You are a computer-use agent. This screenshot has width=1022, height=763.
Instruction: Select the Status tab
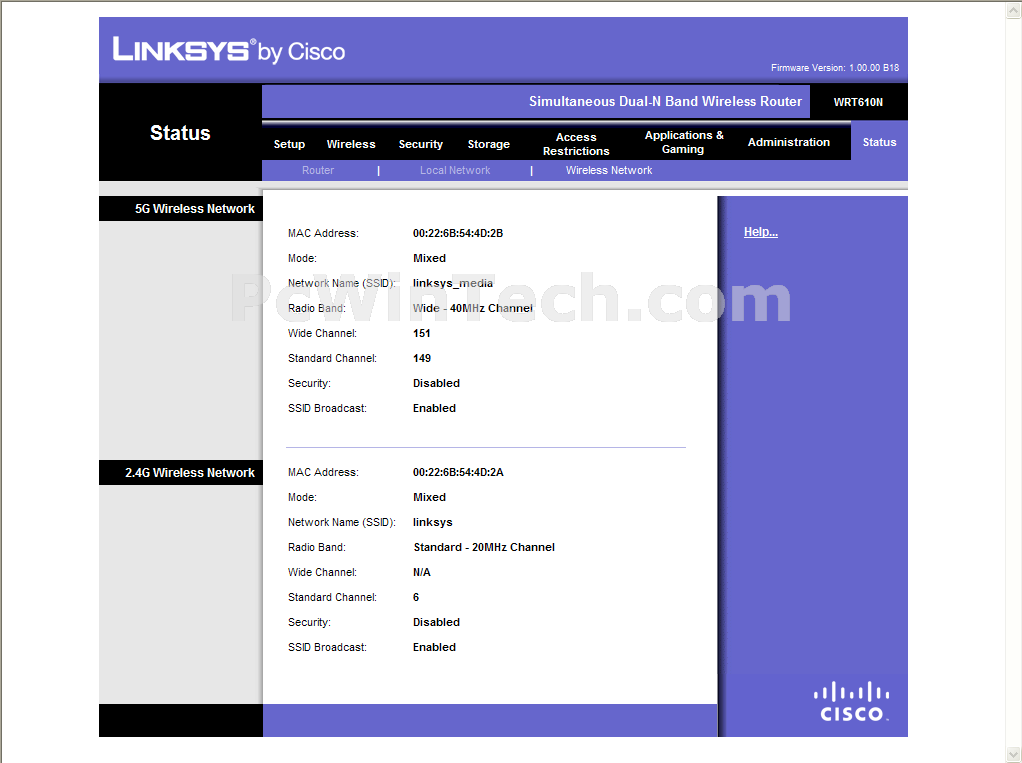coord(879,142)
